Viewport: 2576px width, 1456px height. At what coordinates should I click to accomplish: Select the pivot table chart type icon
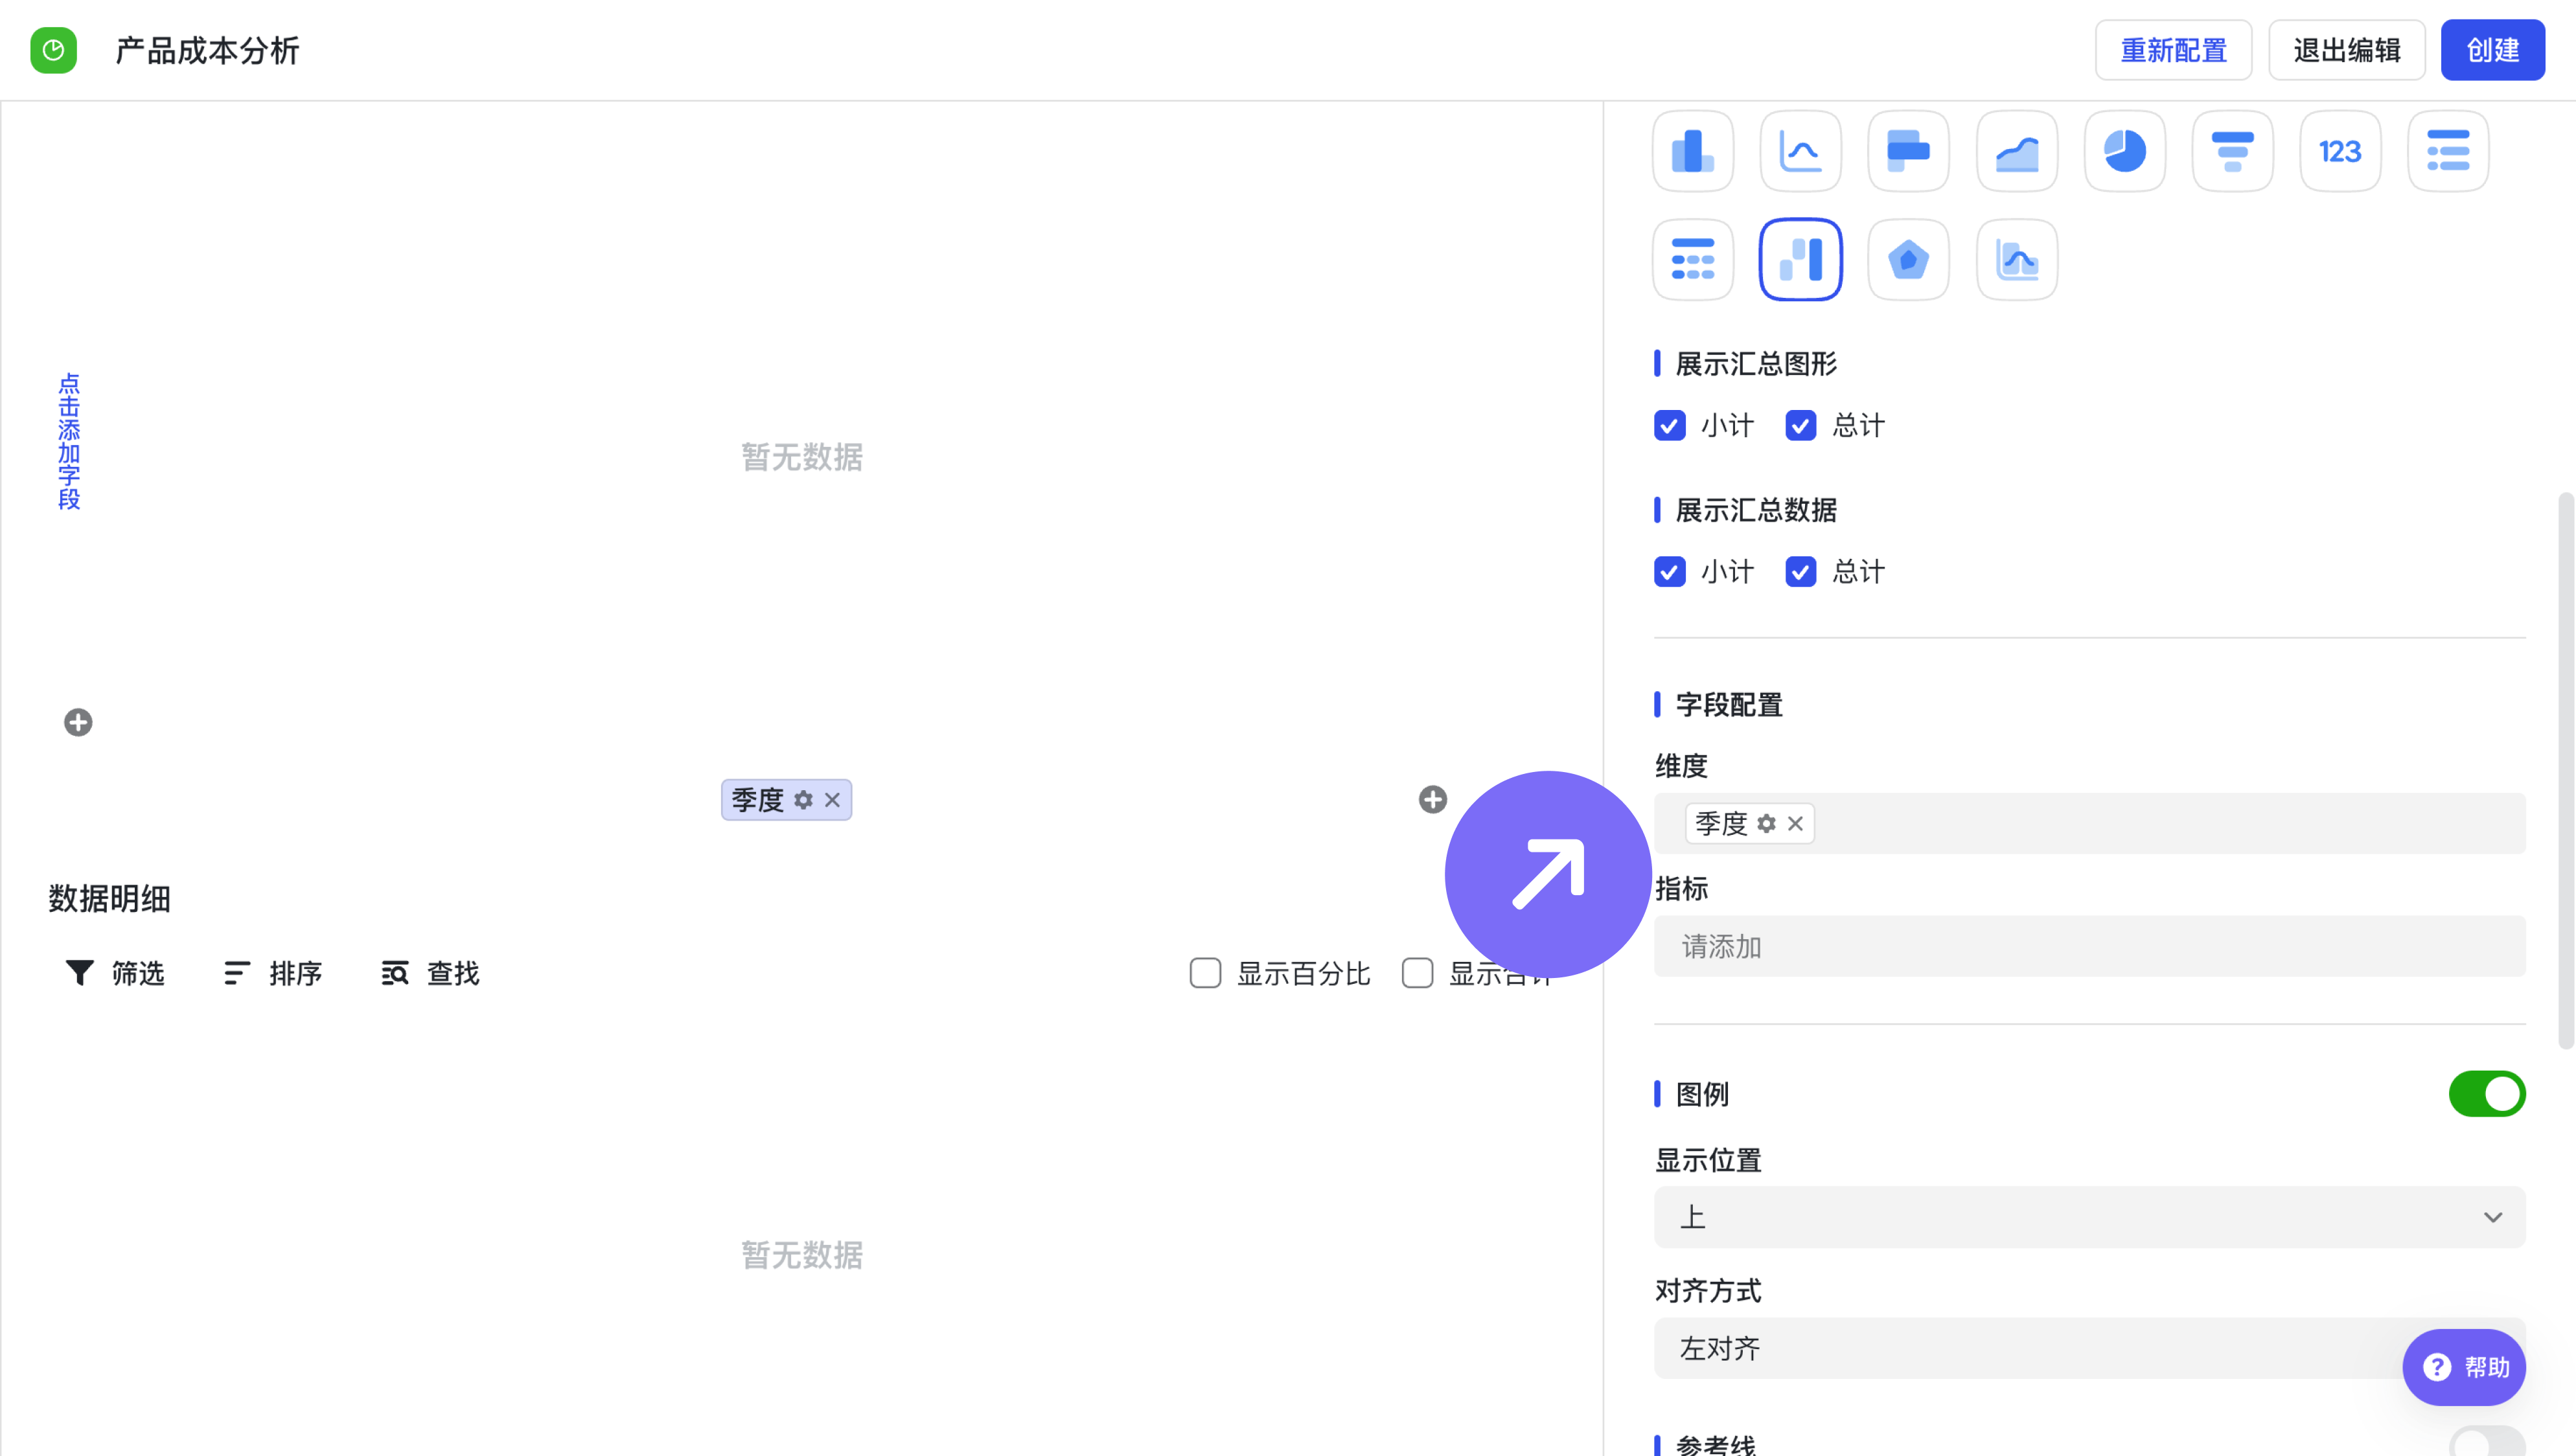point(1692,259)
